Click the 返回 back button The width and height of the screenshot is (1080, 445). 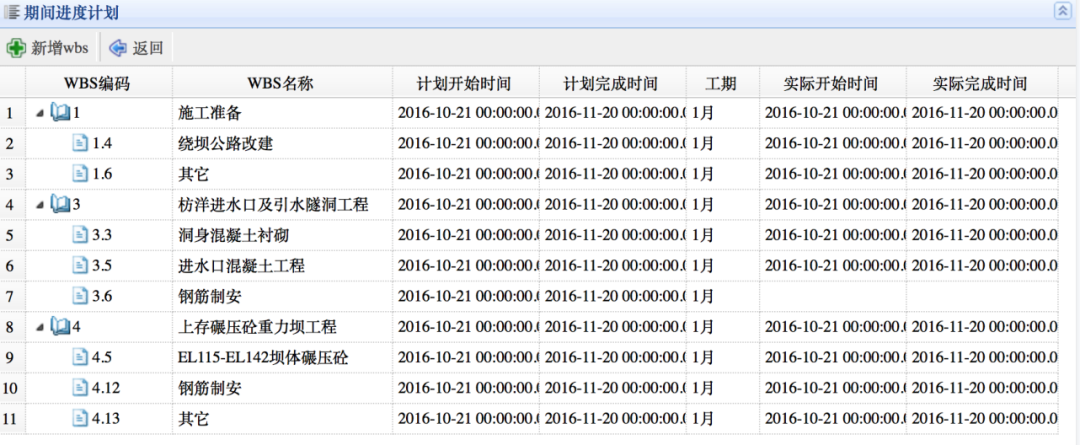[136, 48]
